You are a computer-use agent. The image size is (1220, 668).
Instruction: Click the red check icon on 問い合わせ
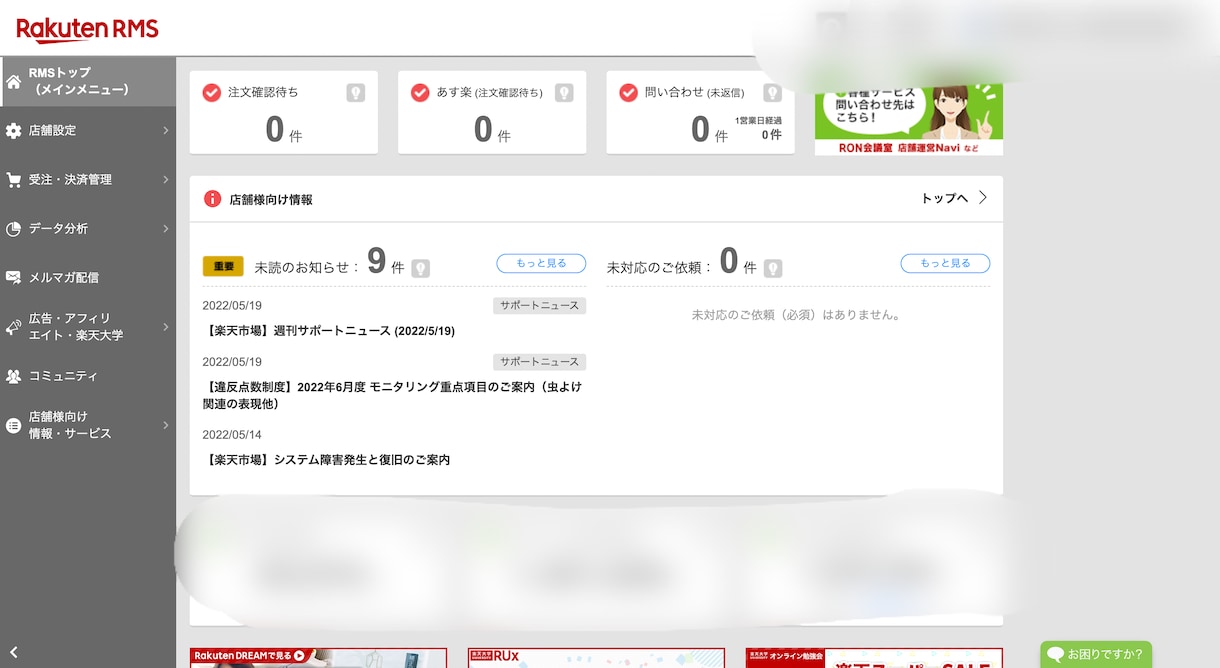628,92
